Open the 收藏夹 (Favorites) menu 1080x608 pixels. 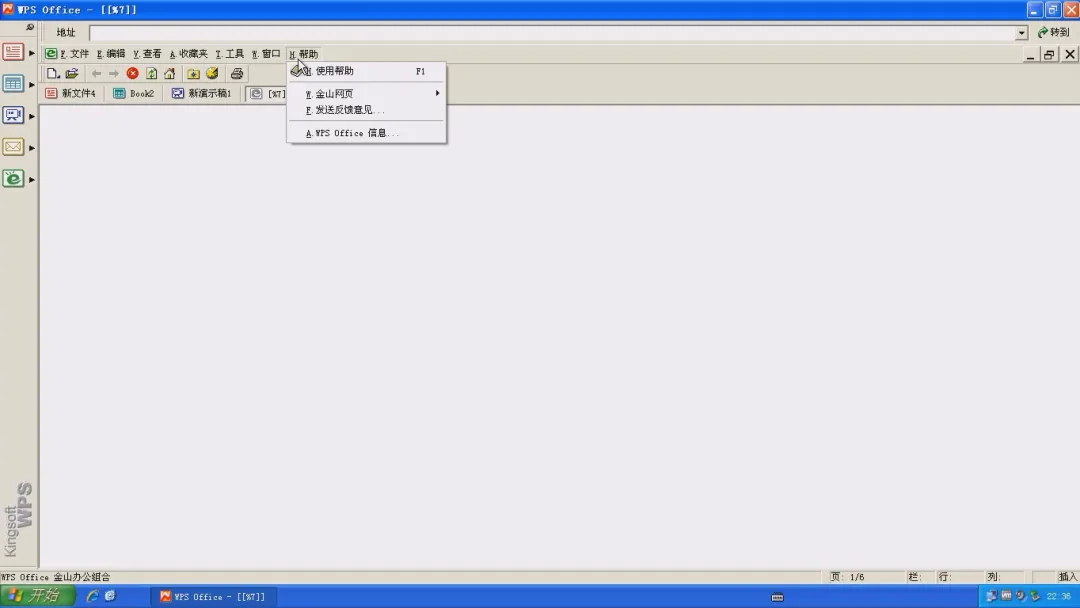189,54
